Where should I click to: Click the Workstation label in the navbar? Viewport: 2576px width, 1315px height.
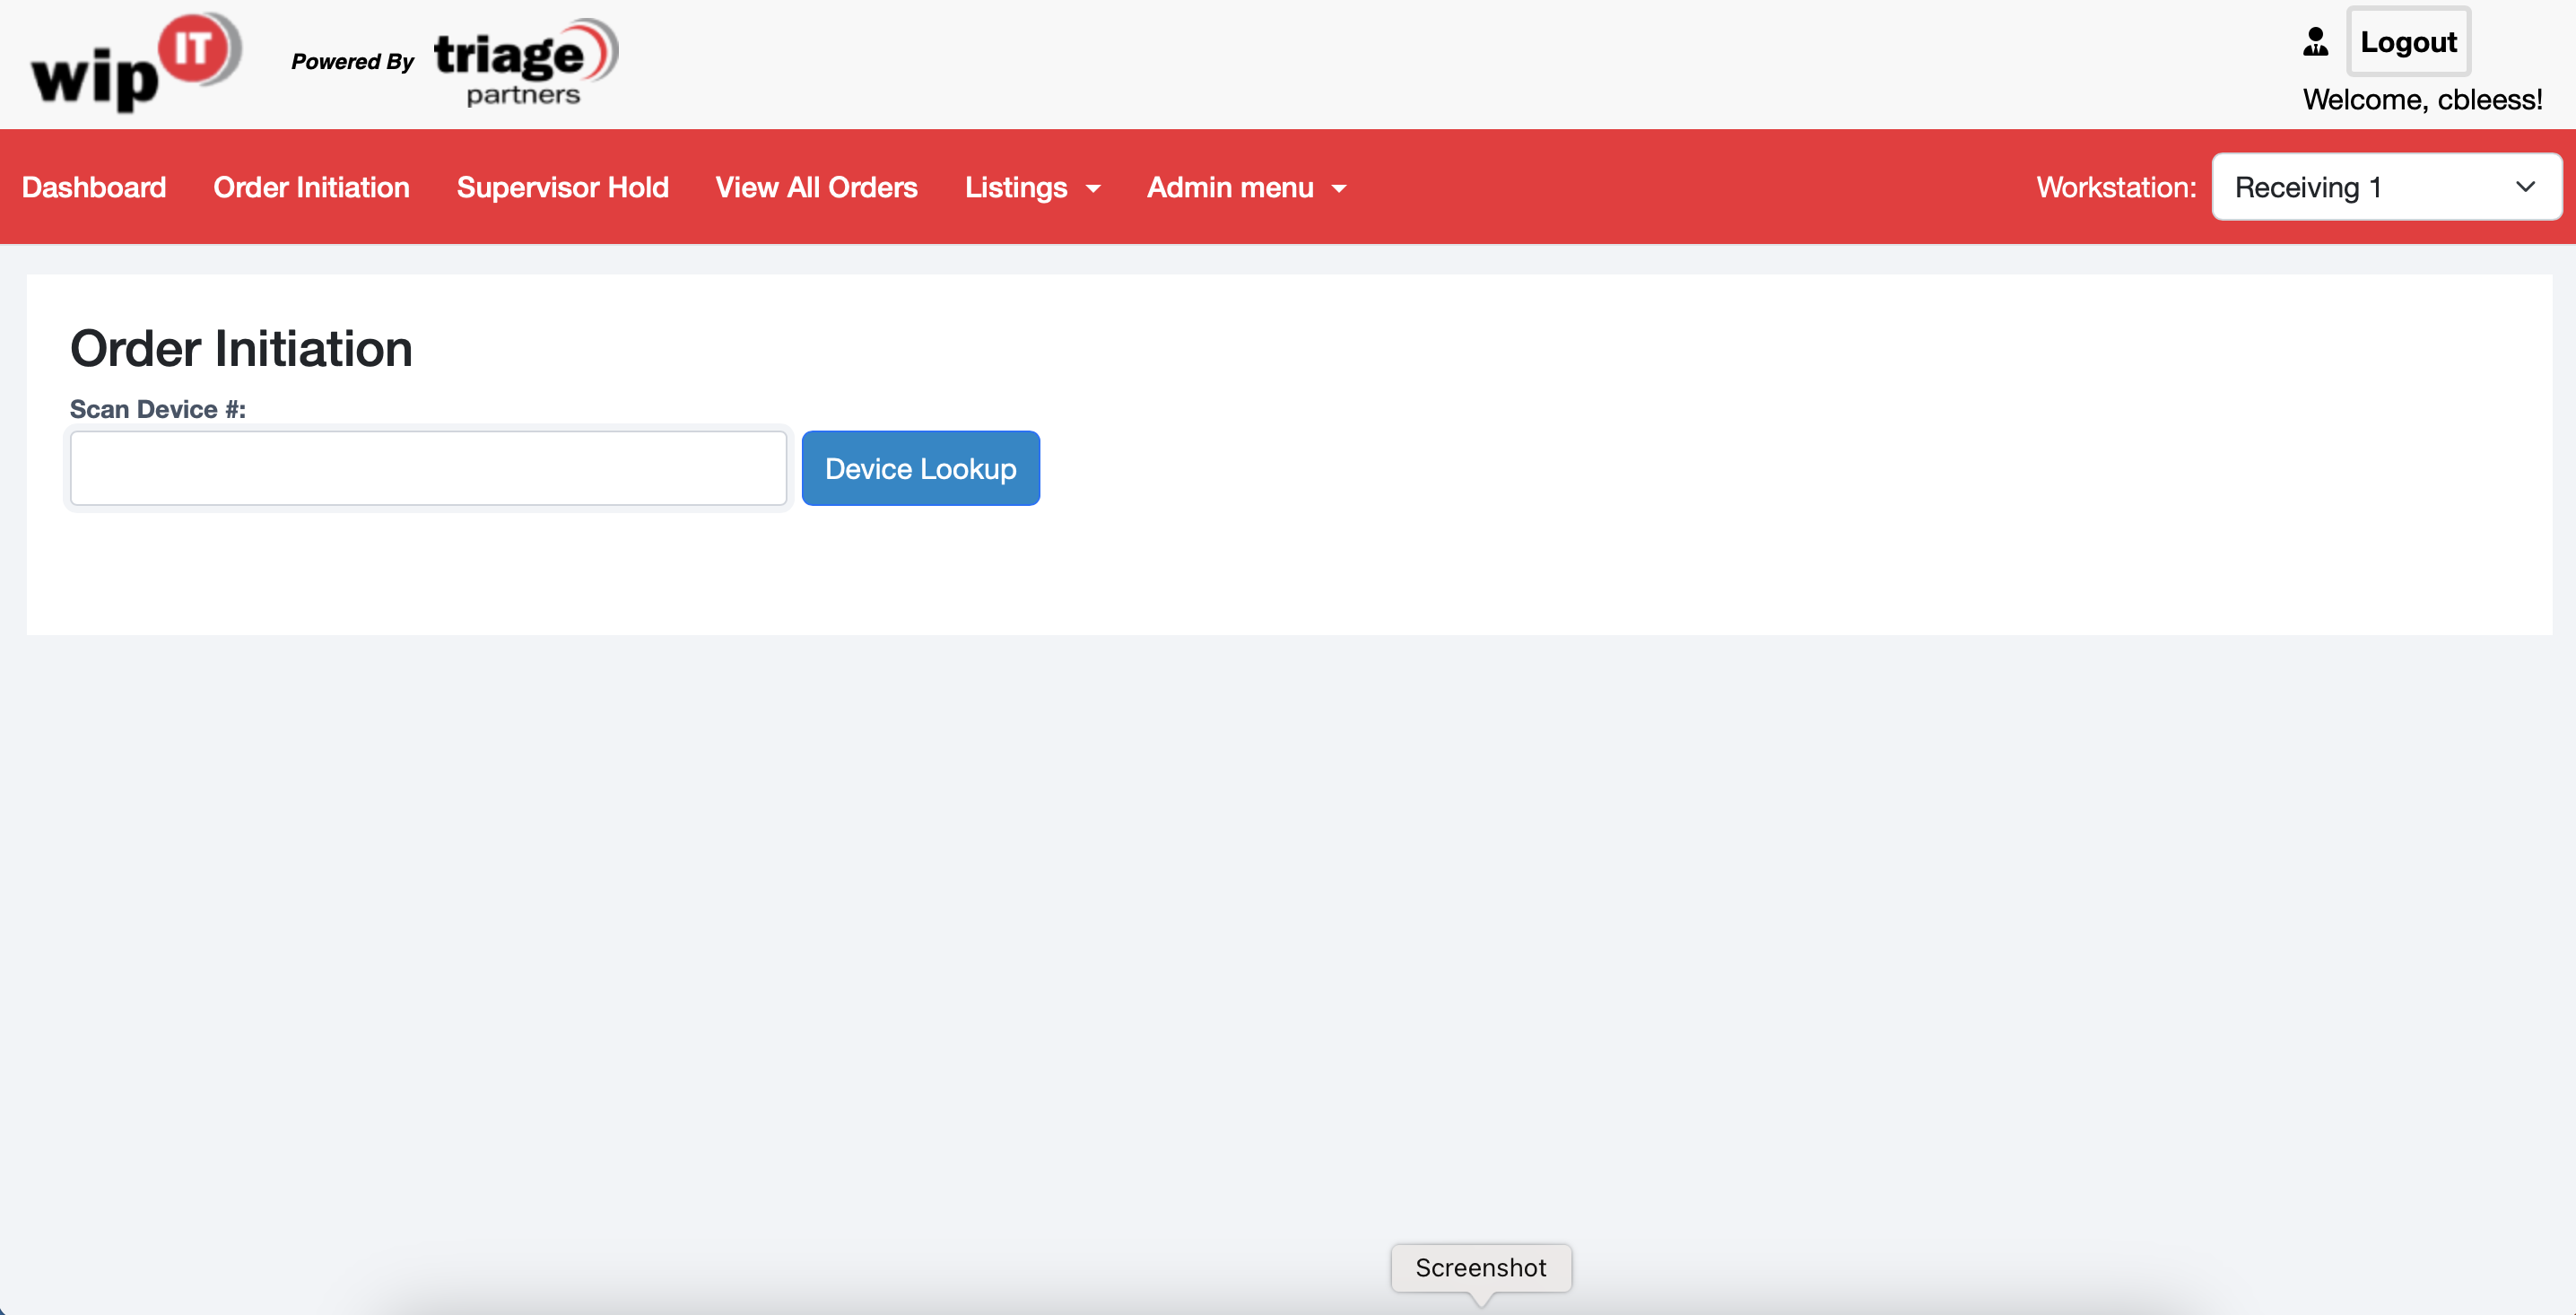[2116, 187]
